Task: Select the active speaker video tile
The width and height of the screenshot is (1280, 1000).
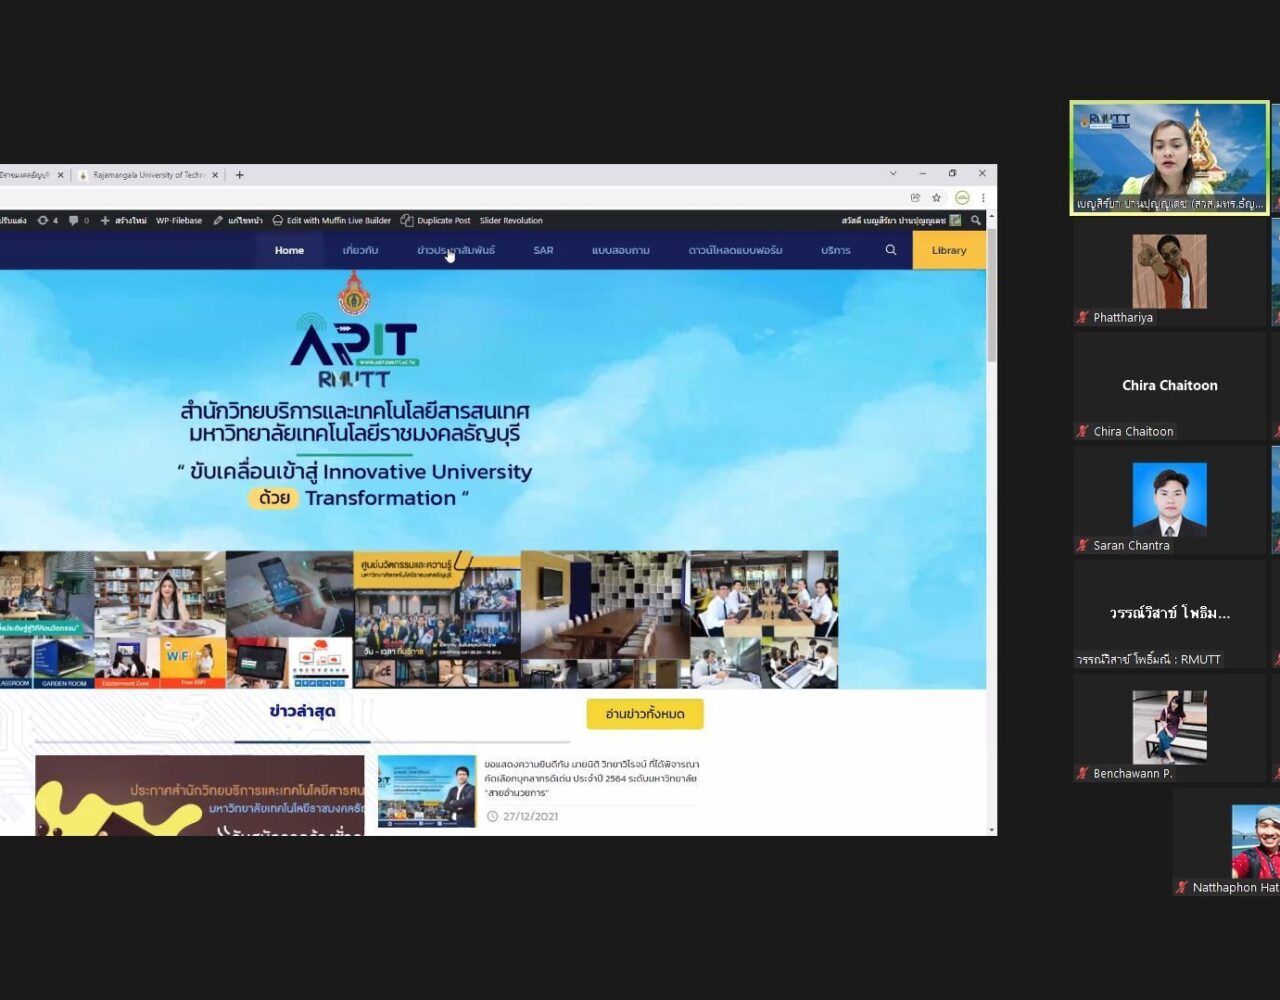Action: click(x=1169, y=158)
